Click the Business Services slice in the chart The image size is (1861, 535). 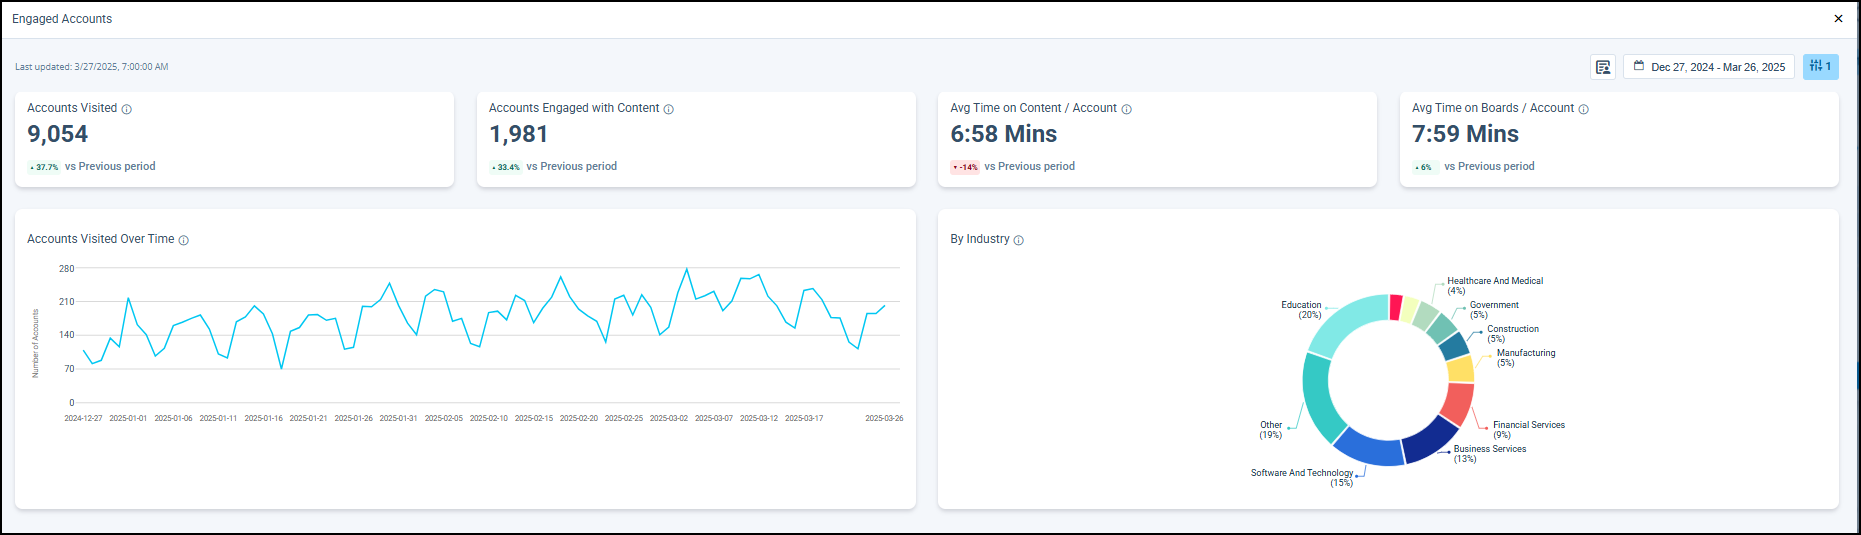1429,440
